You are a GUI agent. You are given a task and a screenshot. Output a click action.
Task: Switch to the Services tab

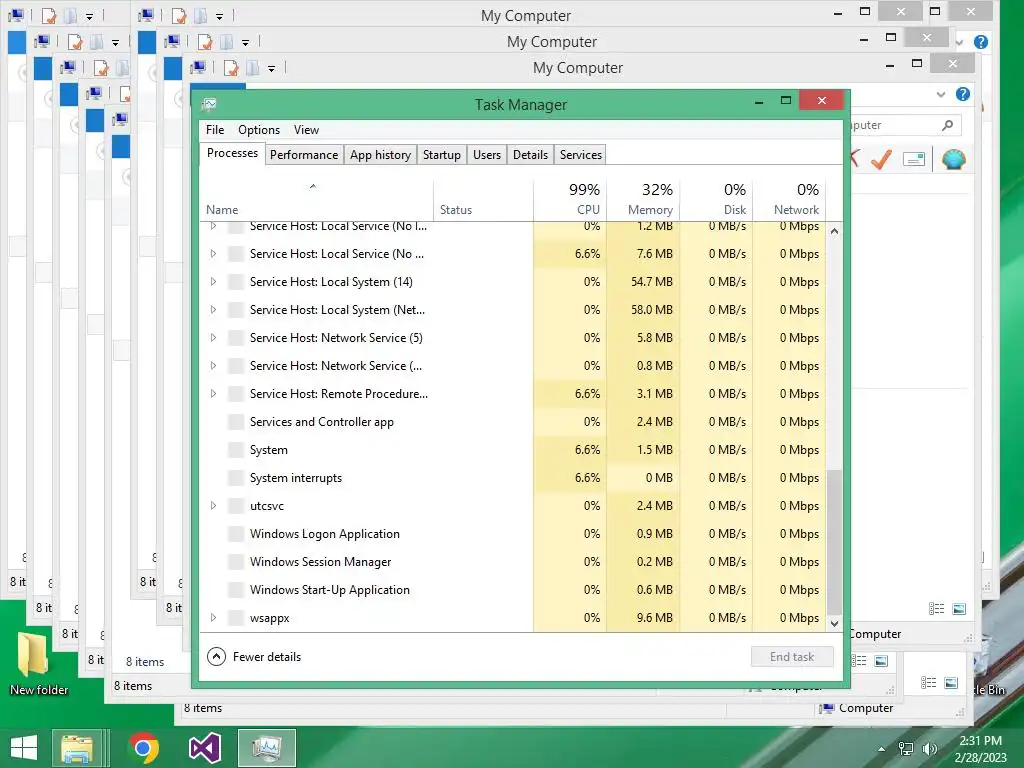(x=581, y=155)
